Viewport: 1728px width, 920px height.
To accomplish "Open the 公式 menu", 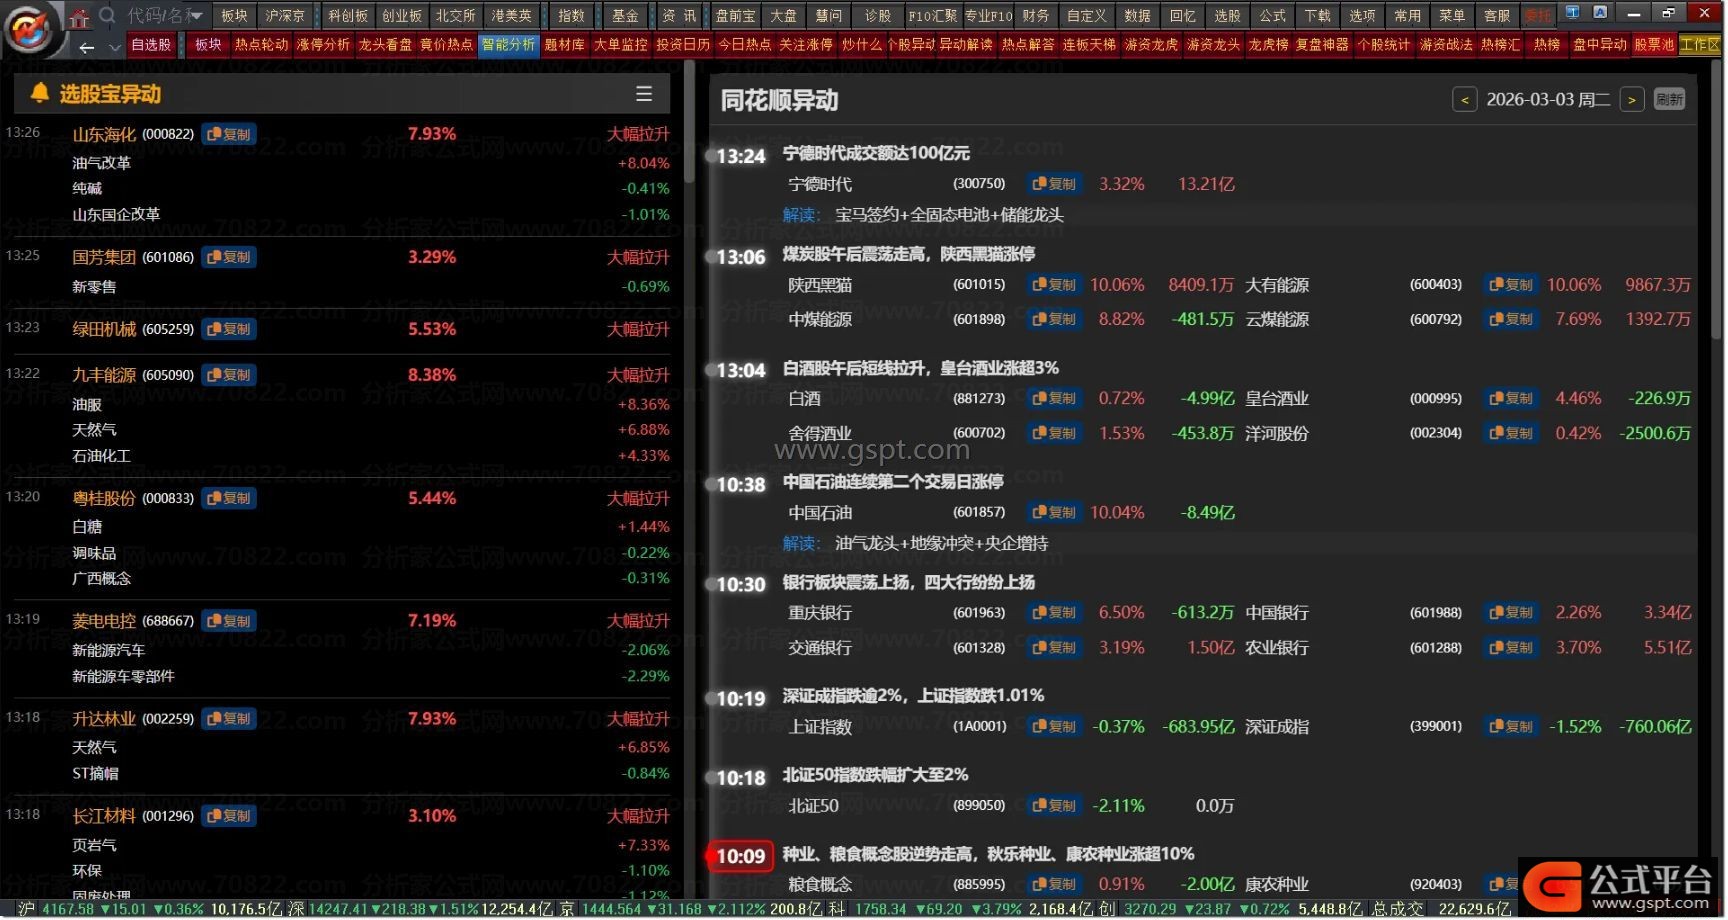I will [1272, 16].
